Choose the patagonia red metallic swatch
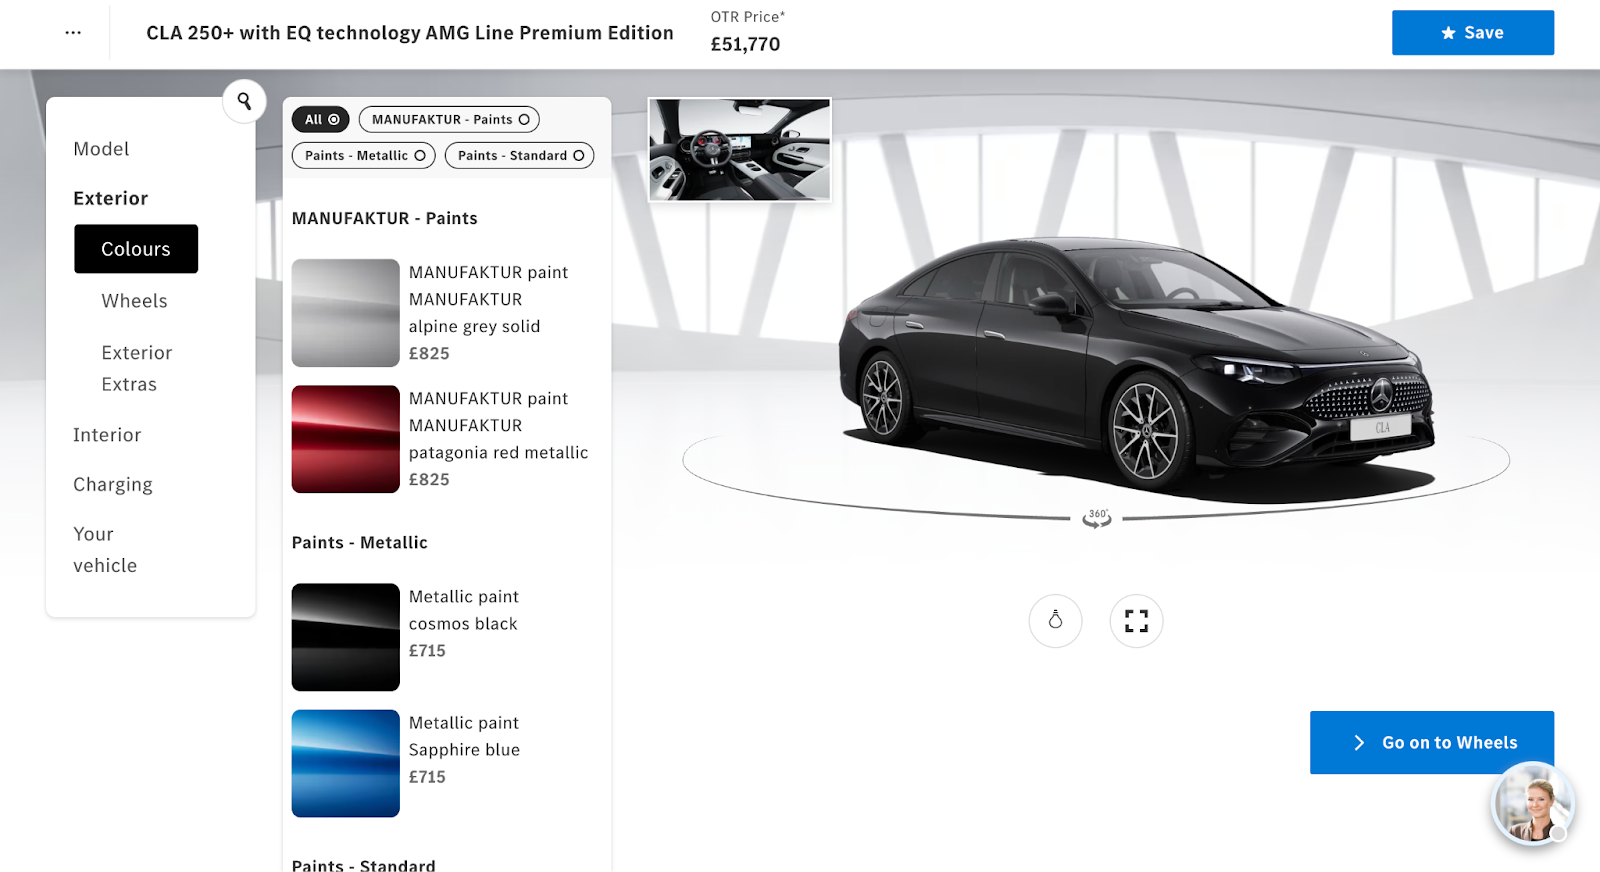 tap(346, 439)
